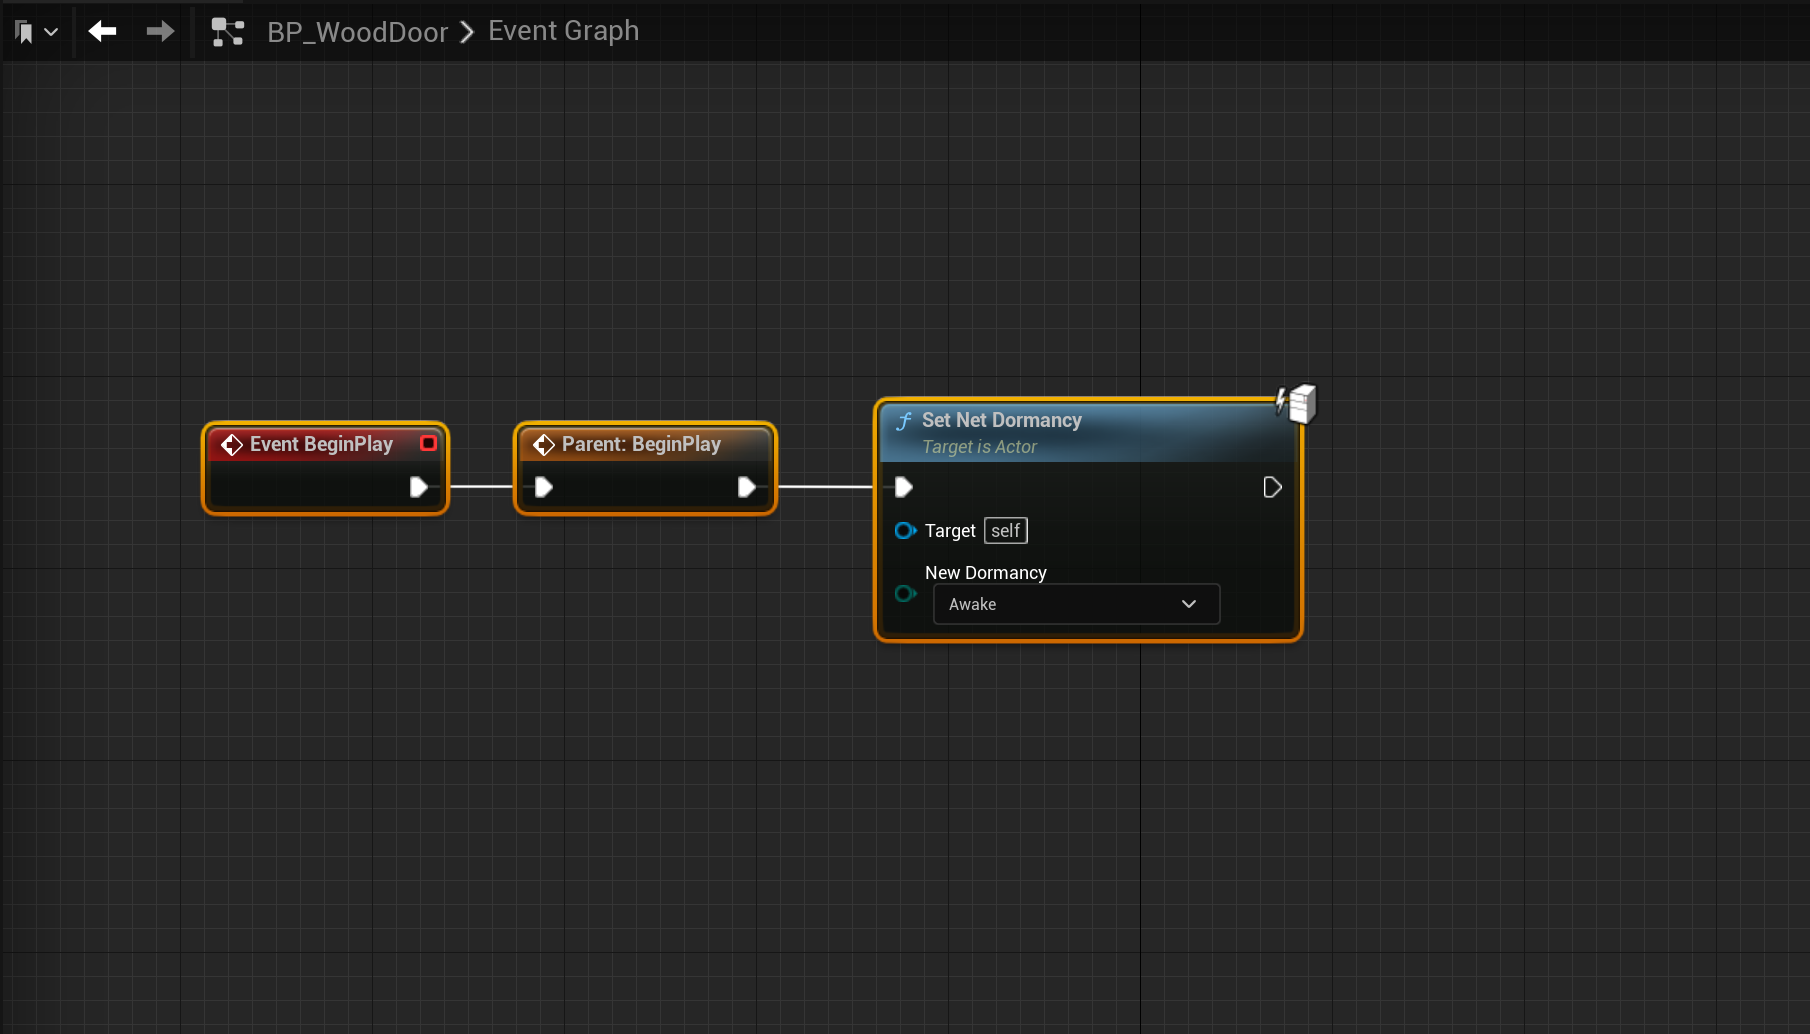Select the Event Graph breadcrumb
1810x1034 pixels.
pyautogui.click(x=563, y=31)
